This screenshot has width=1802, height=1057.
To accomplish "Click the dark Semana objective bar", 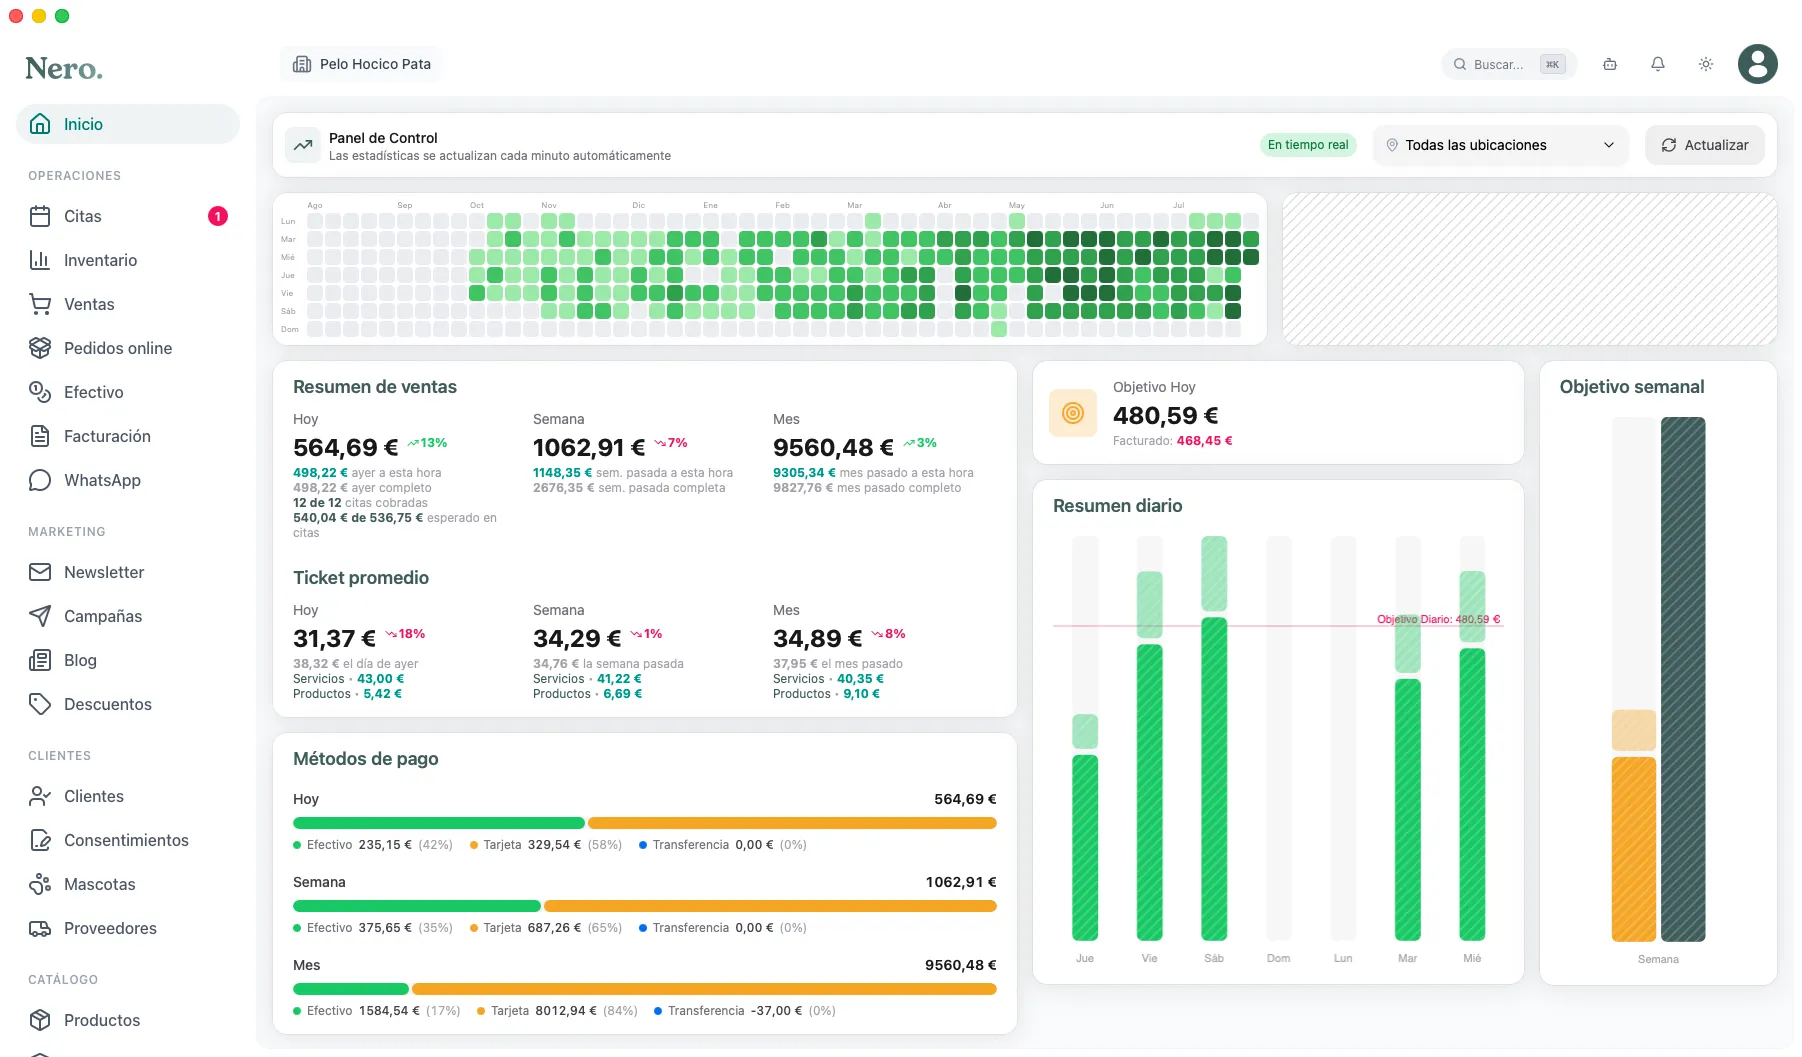I will [x=1683, y=679].
